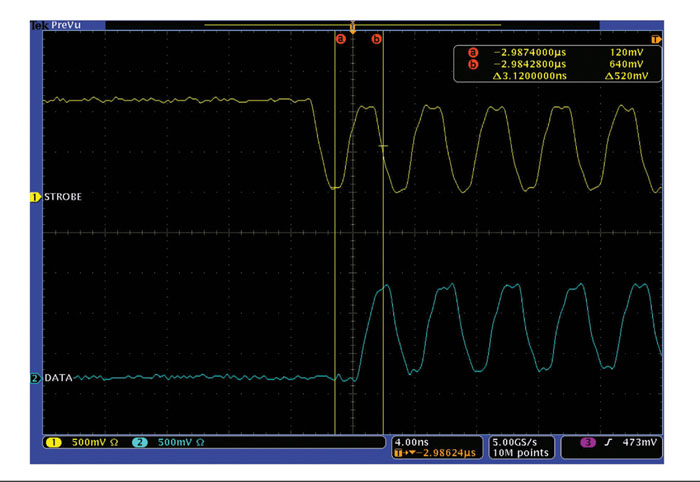The width and height of the screenshot is (700, 482).
Task: Click the Tek logo in top-left corner
Action: (40, 16)
